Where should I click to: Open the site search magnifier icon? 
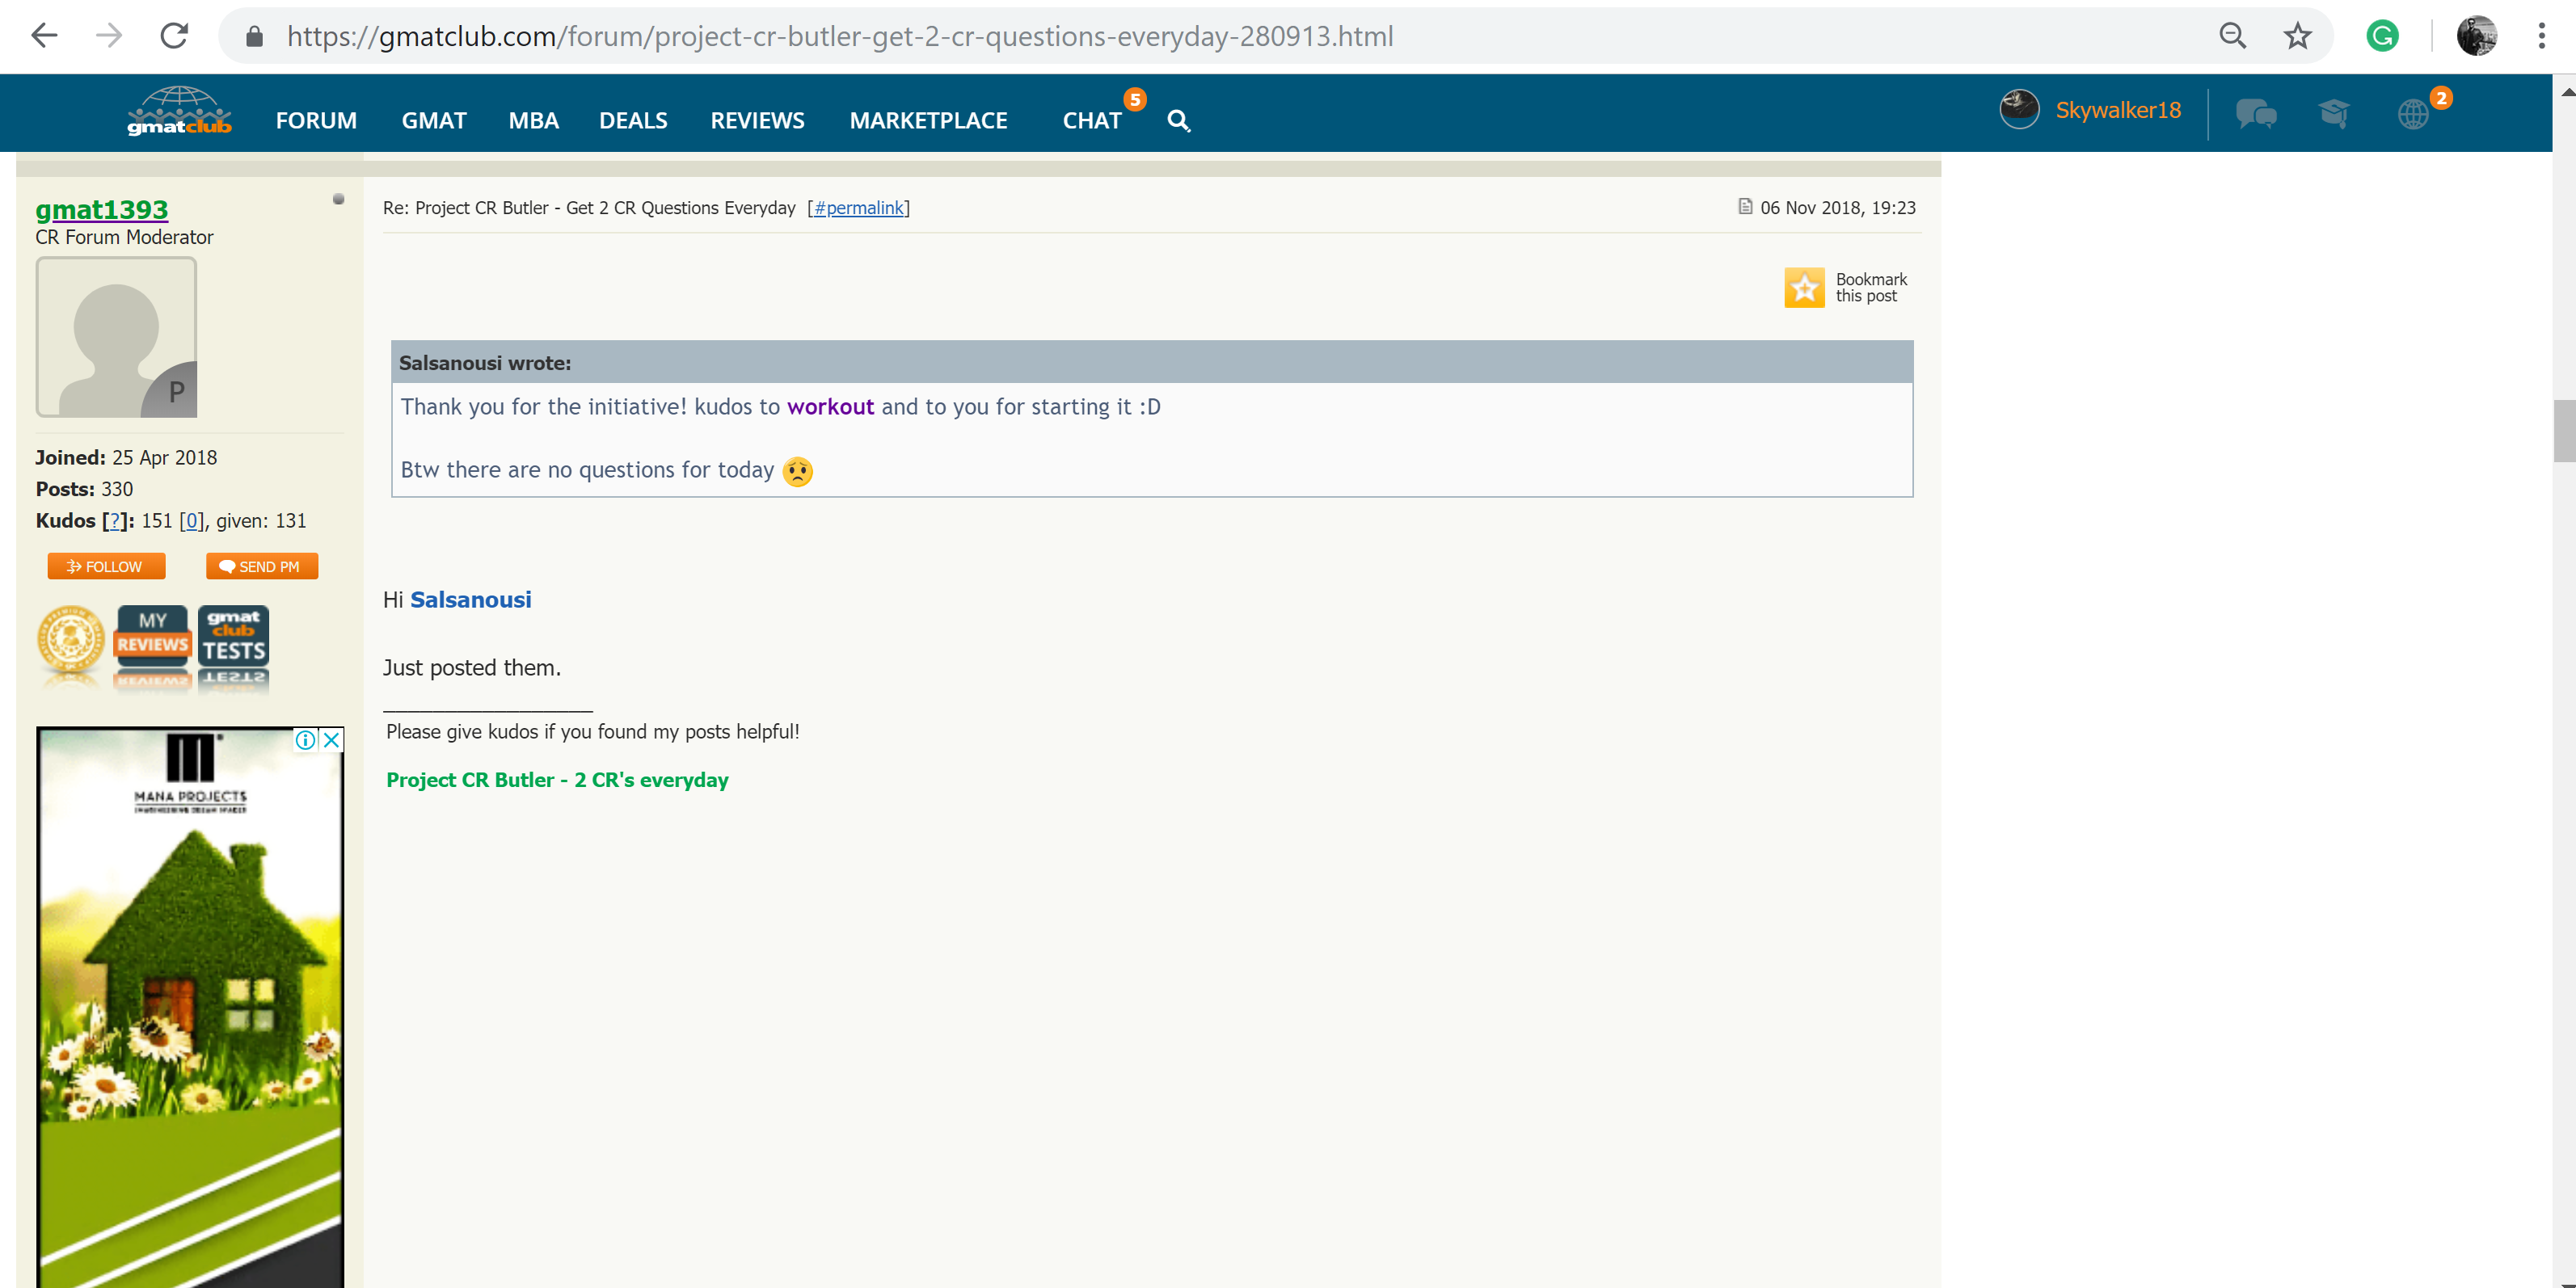click(x=1178, y=121)
